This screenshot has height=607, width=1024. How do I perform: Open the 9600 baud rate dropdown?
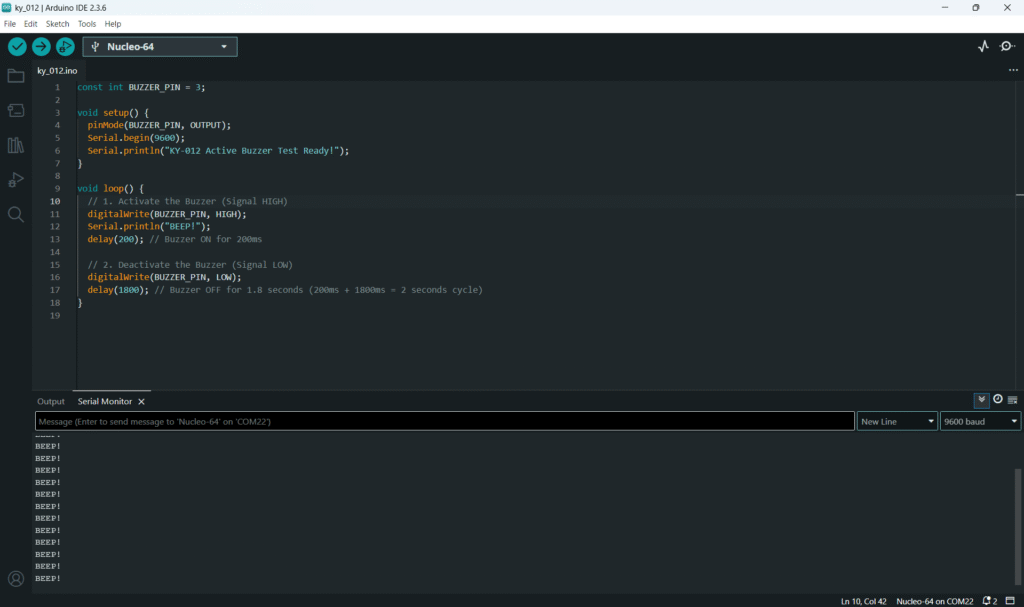click(x=980, y=422)
